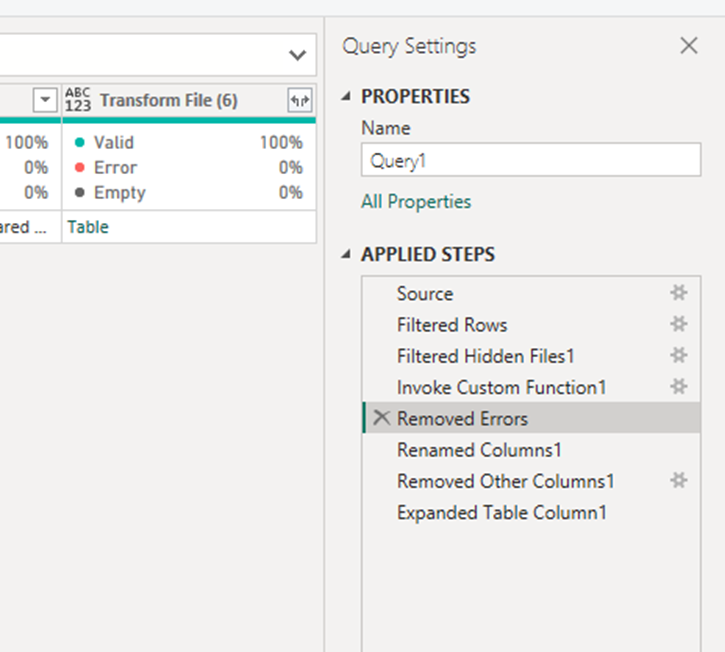Open gear for Removed Other Columns1 step
The height and width of the screenshot is (652, 725).
(678, 480)
